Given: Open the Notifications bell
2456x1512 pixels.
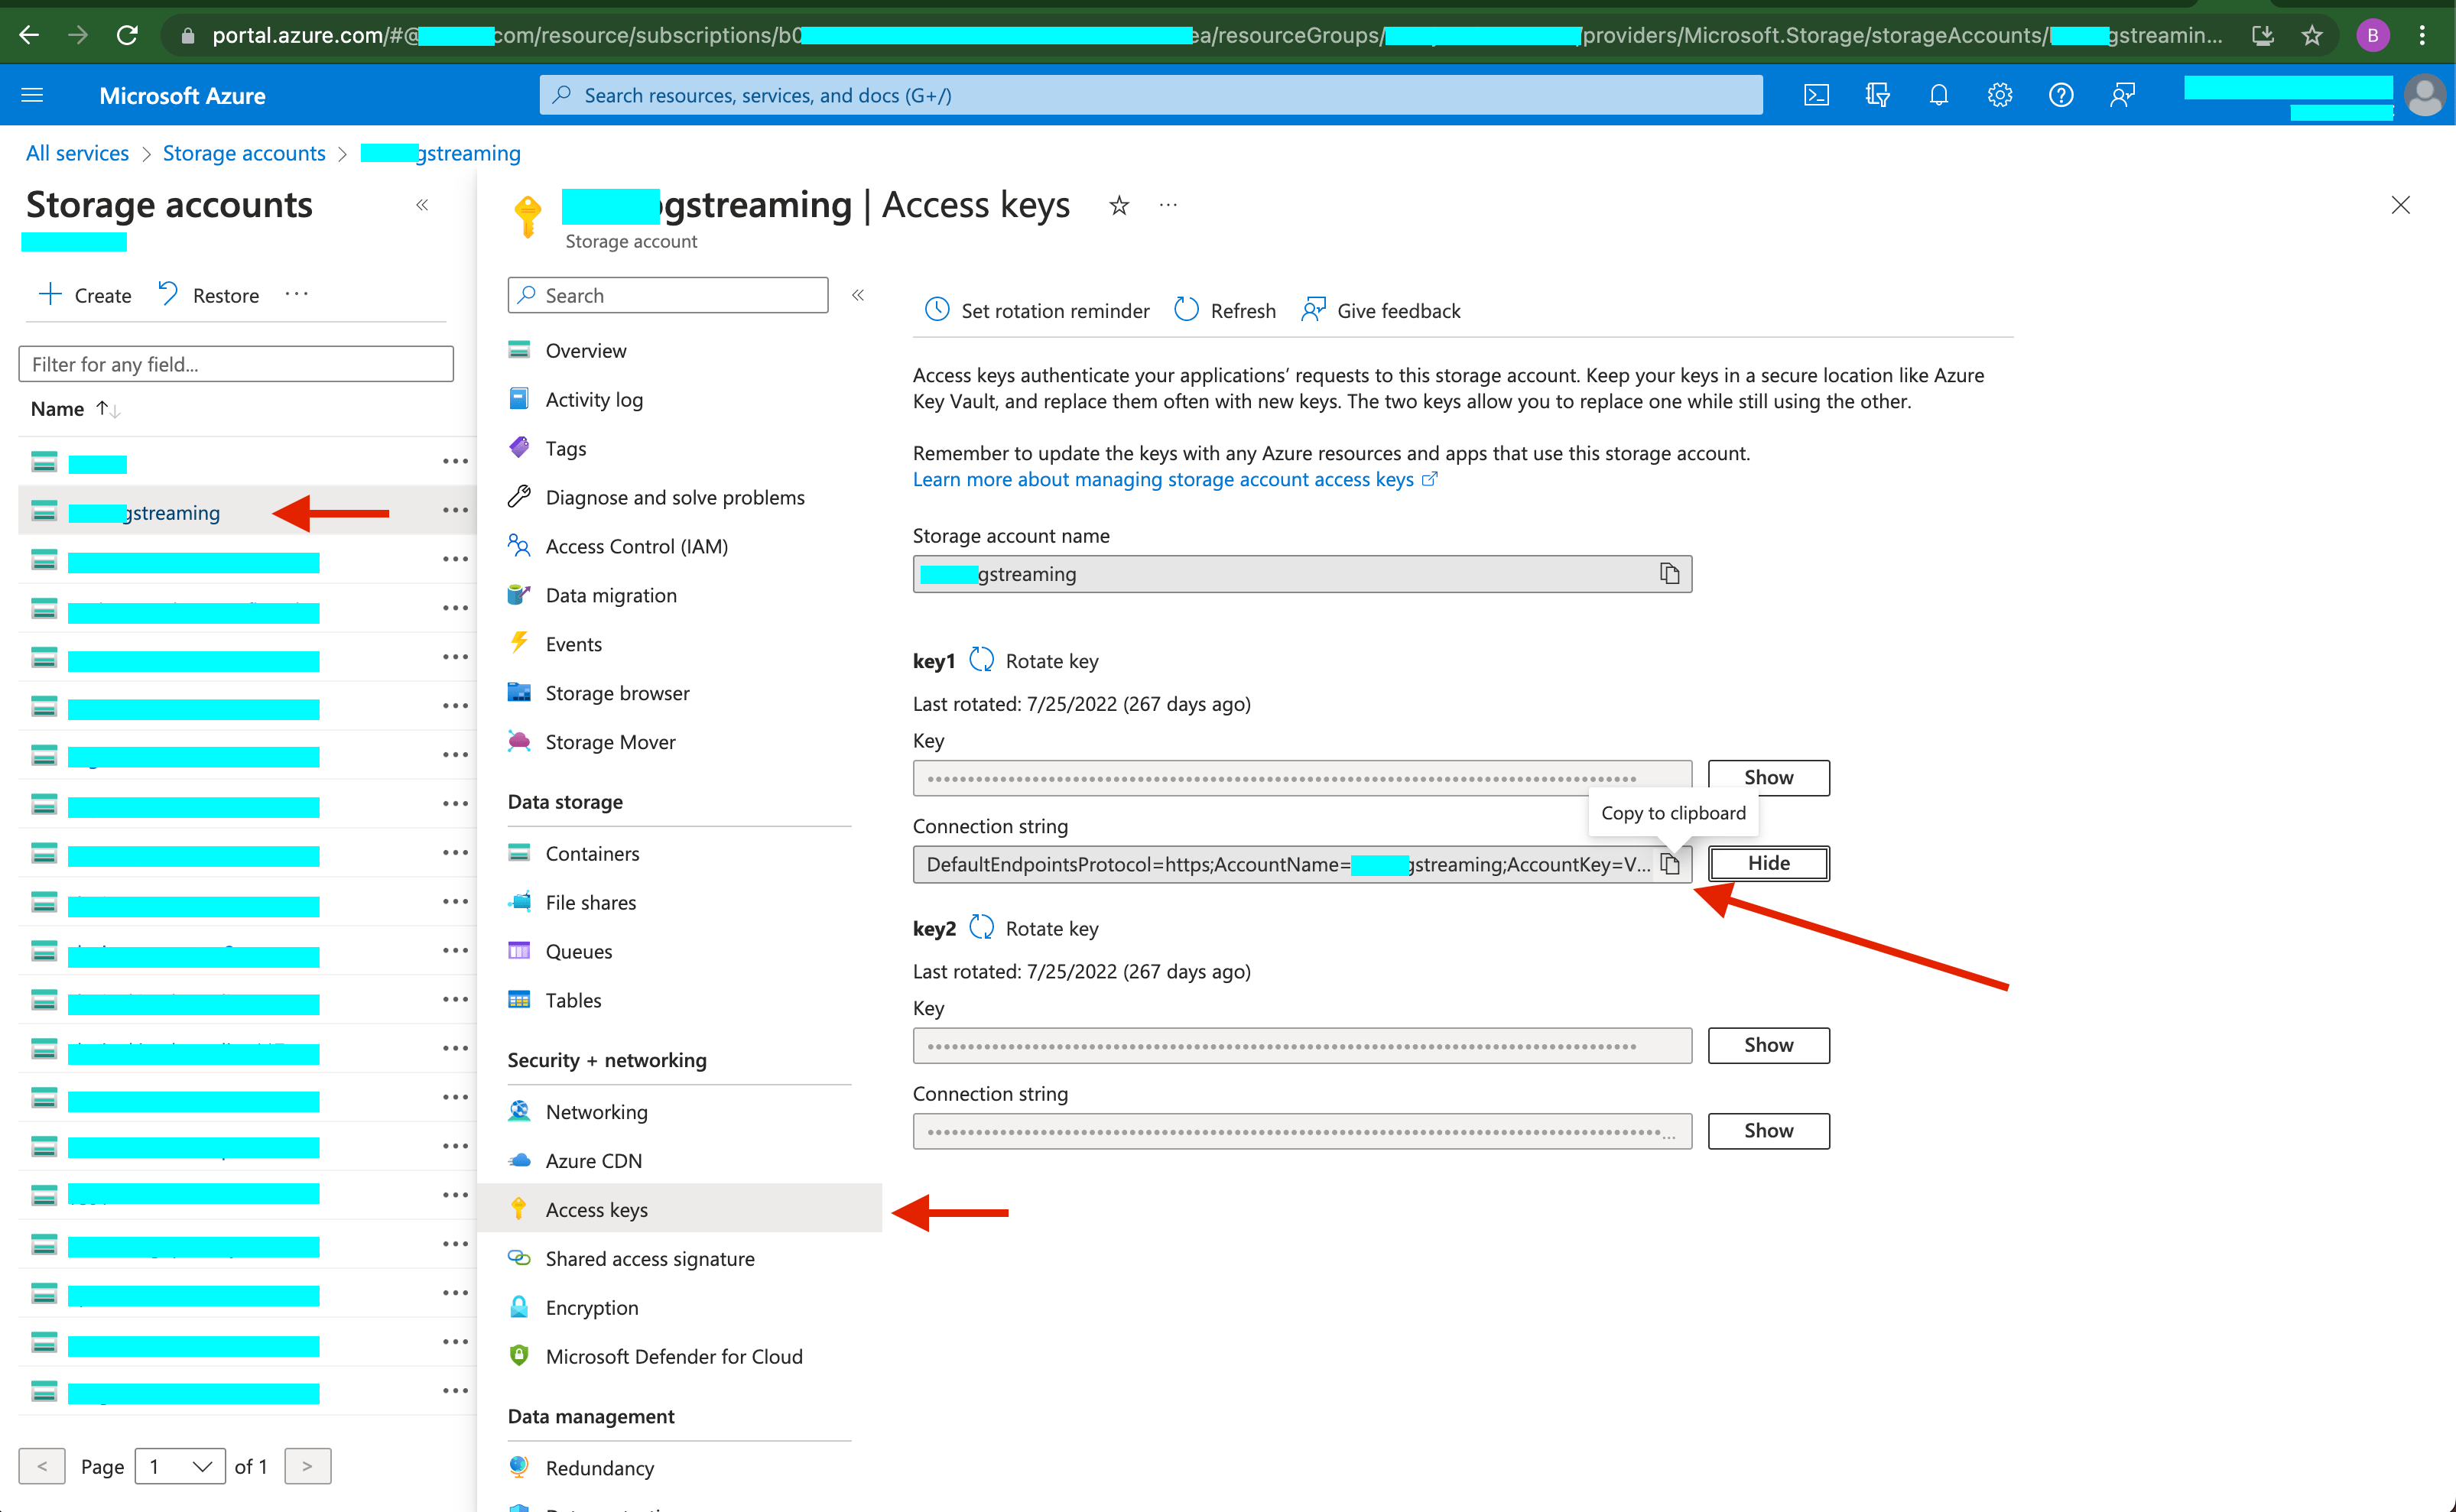Looking at the screenshot, I should coord(1938,94).
